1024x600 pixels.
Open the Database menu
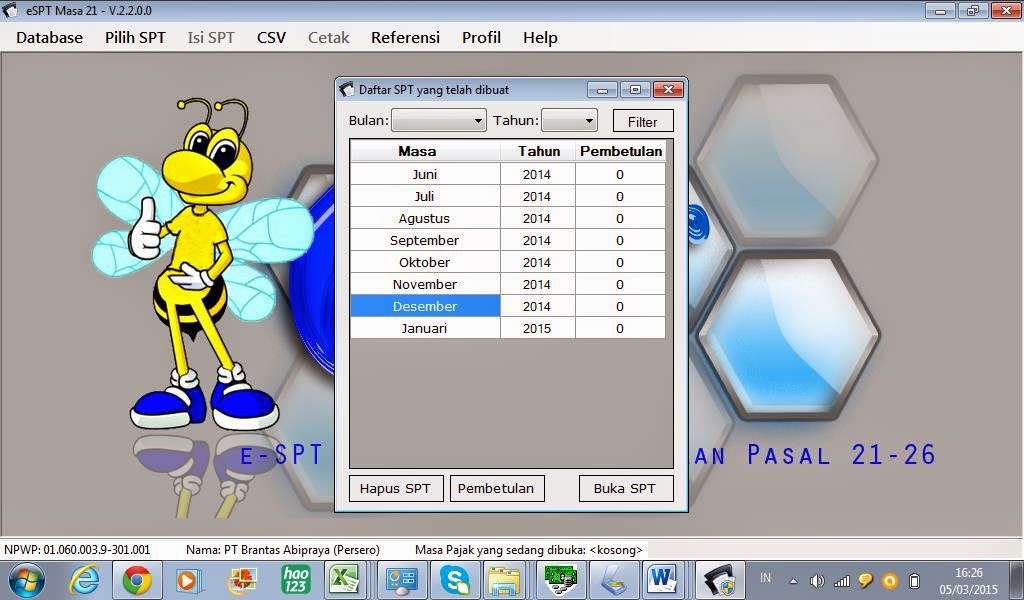48,37
